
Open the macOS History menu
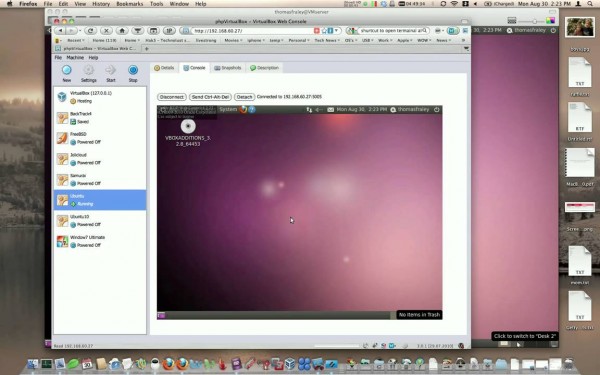101,4
